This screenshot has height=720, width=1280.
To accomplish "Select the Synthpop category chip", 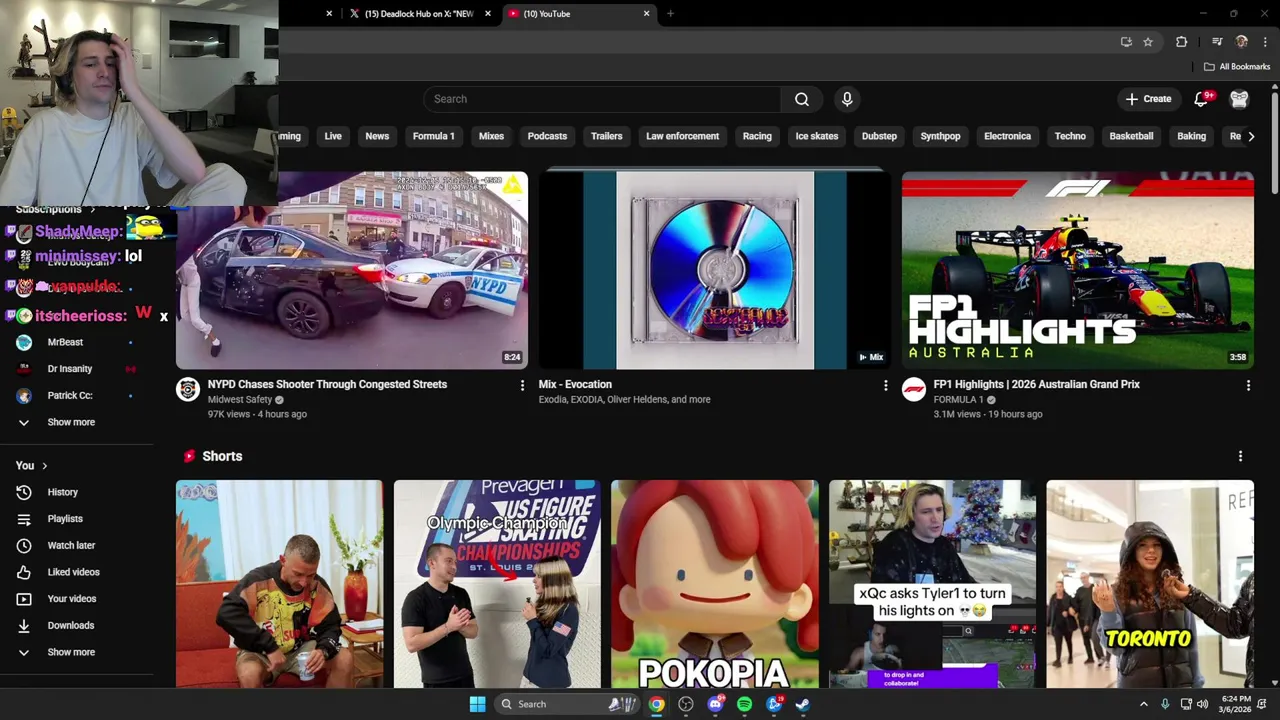I will pyautogui.click(x=940, y=136).
